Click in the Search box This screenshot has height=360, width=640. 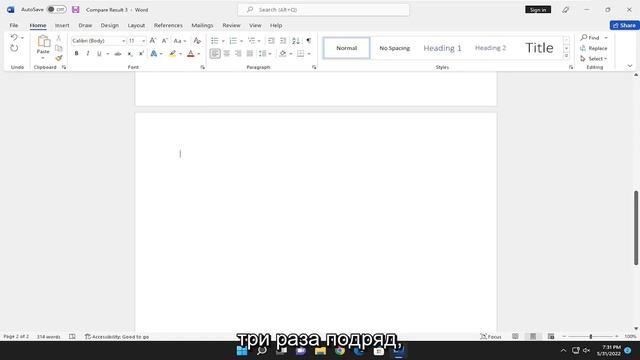coord(324,9)
